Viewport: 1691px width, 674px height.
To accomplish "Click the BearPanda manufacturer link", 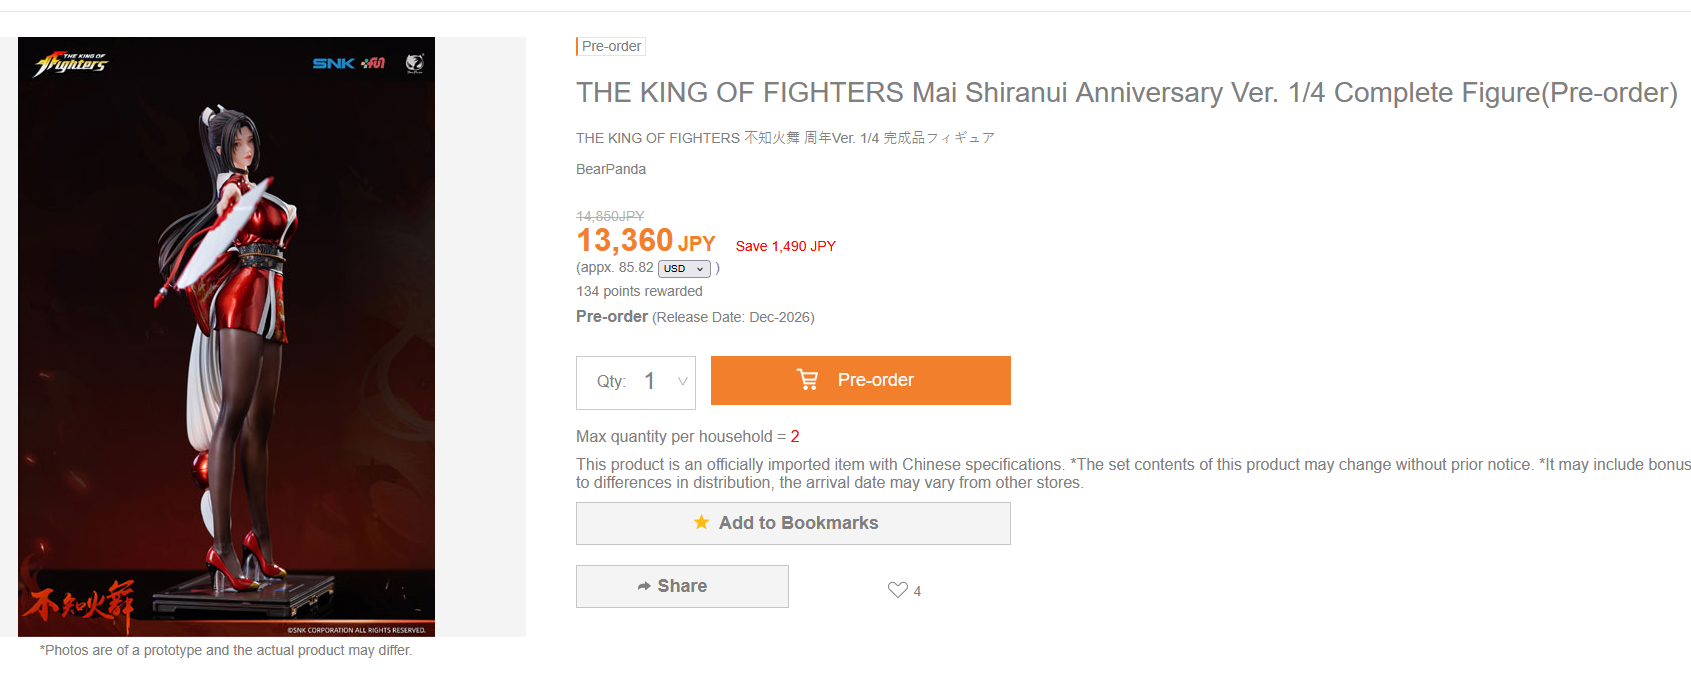I will [611, 169].
